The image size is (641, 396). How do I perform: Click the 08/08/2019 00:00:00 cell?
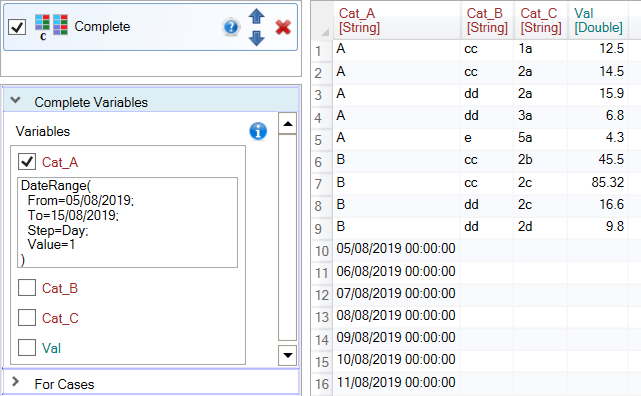[397, 315]
